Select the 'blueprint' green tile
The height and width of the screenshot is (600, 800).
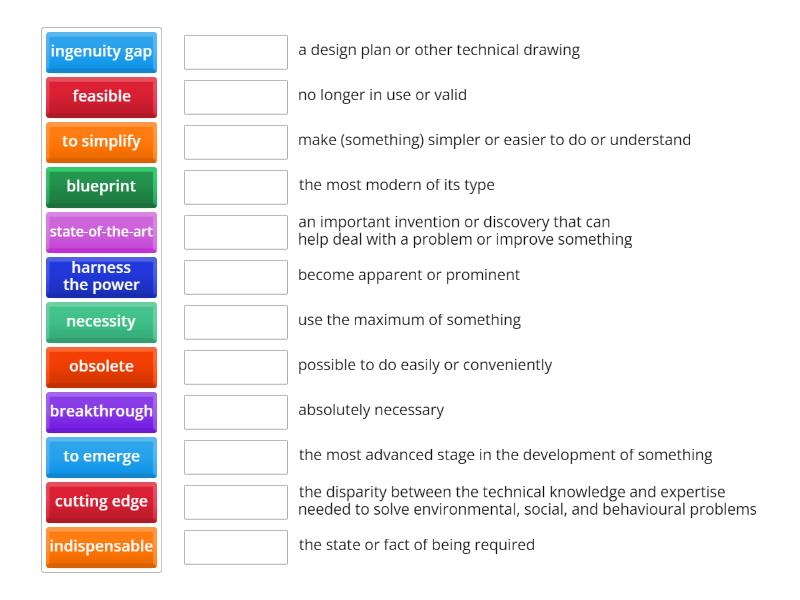point(101,187)
